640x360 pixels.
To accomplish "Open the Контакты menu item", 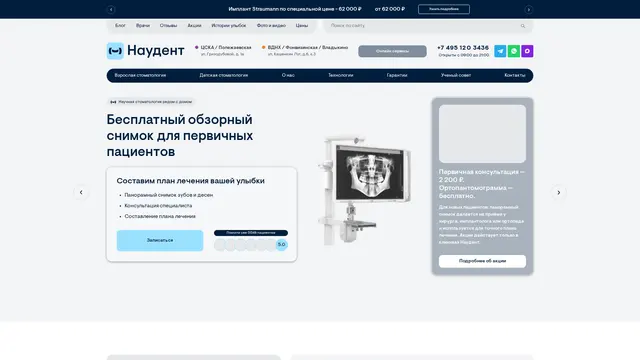I will tap(515, 75).
